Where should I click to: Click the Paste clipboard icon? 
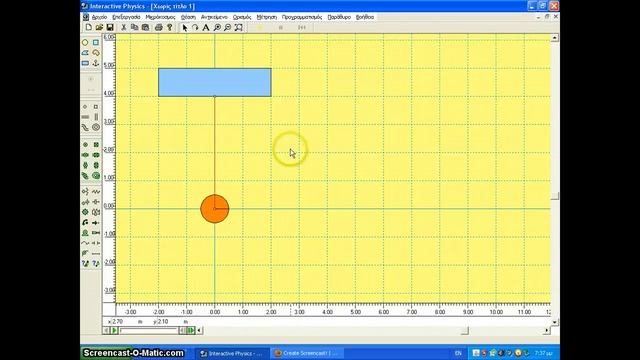(145, 27)
